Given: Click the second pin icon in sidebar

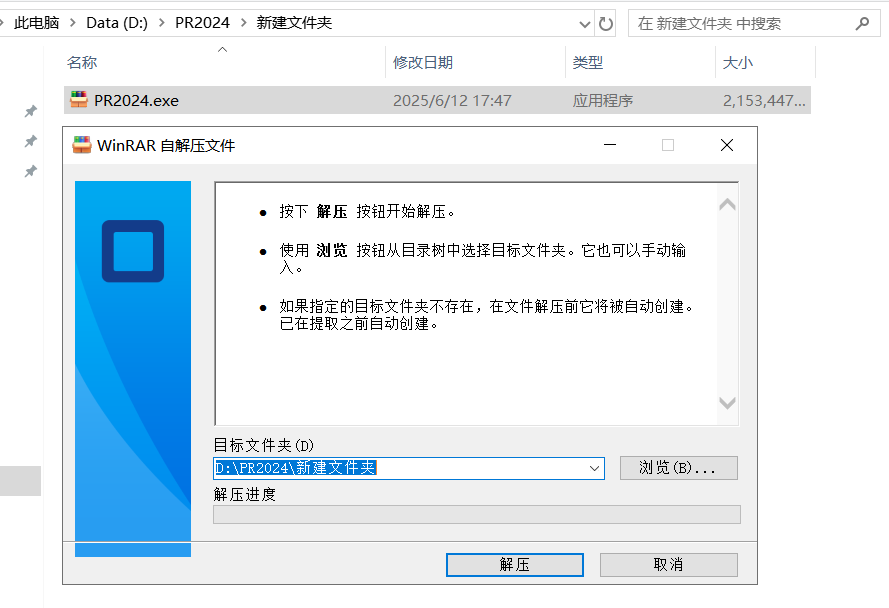Looking at the screenshot, I should click(31, 141).
